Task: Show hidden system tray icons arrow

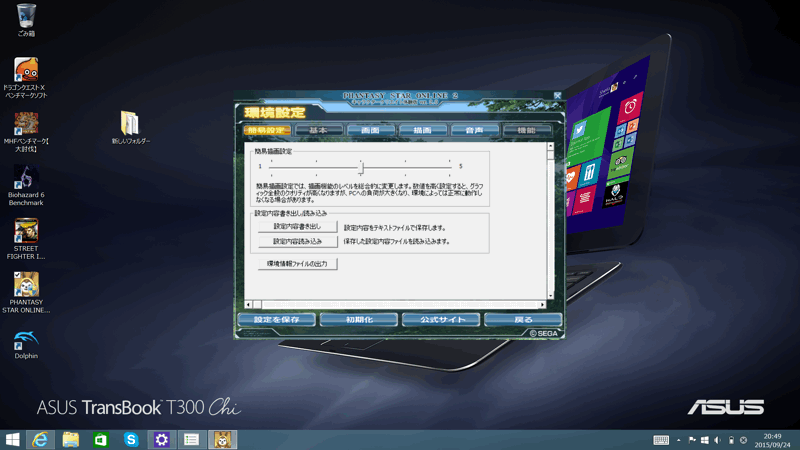Action: pos(679,440)
